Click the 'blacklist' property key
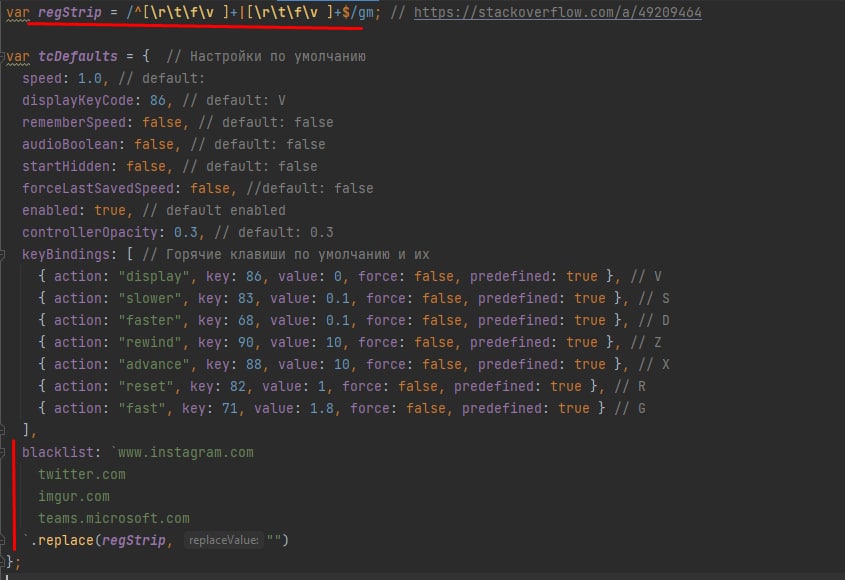Screen dimensions: 845x580 pos(58,452)
